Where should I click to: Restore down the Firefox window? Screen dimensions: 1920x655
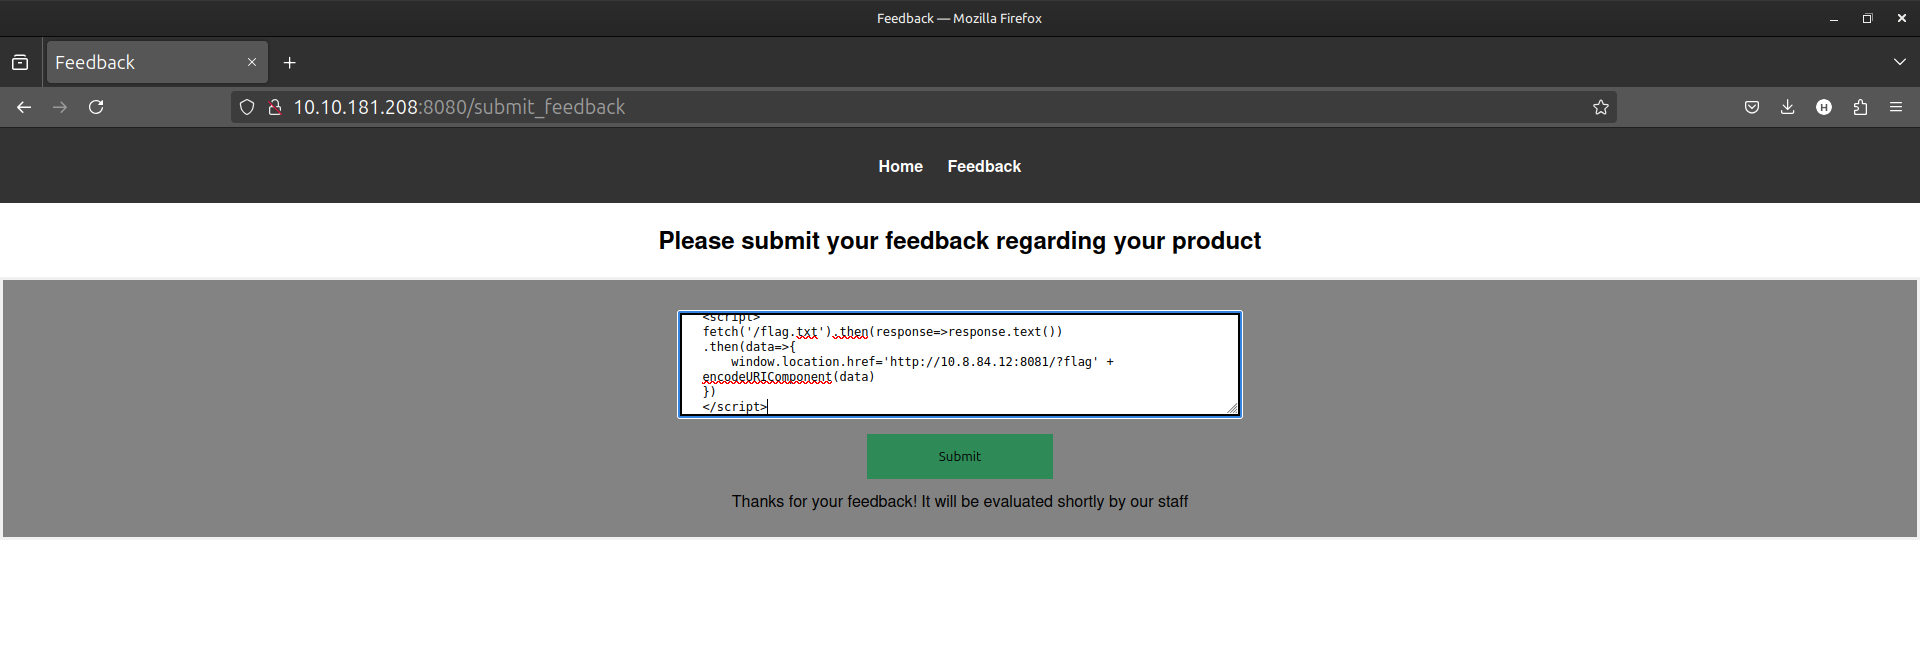pos(1867,18)
